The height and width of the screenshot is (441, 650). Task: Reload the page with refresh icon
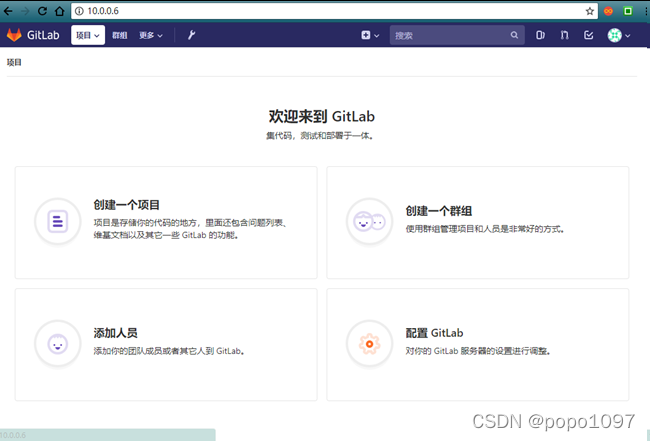42,11
